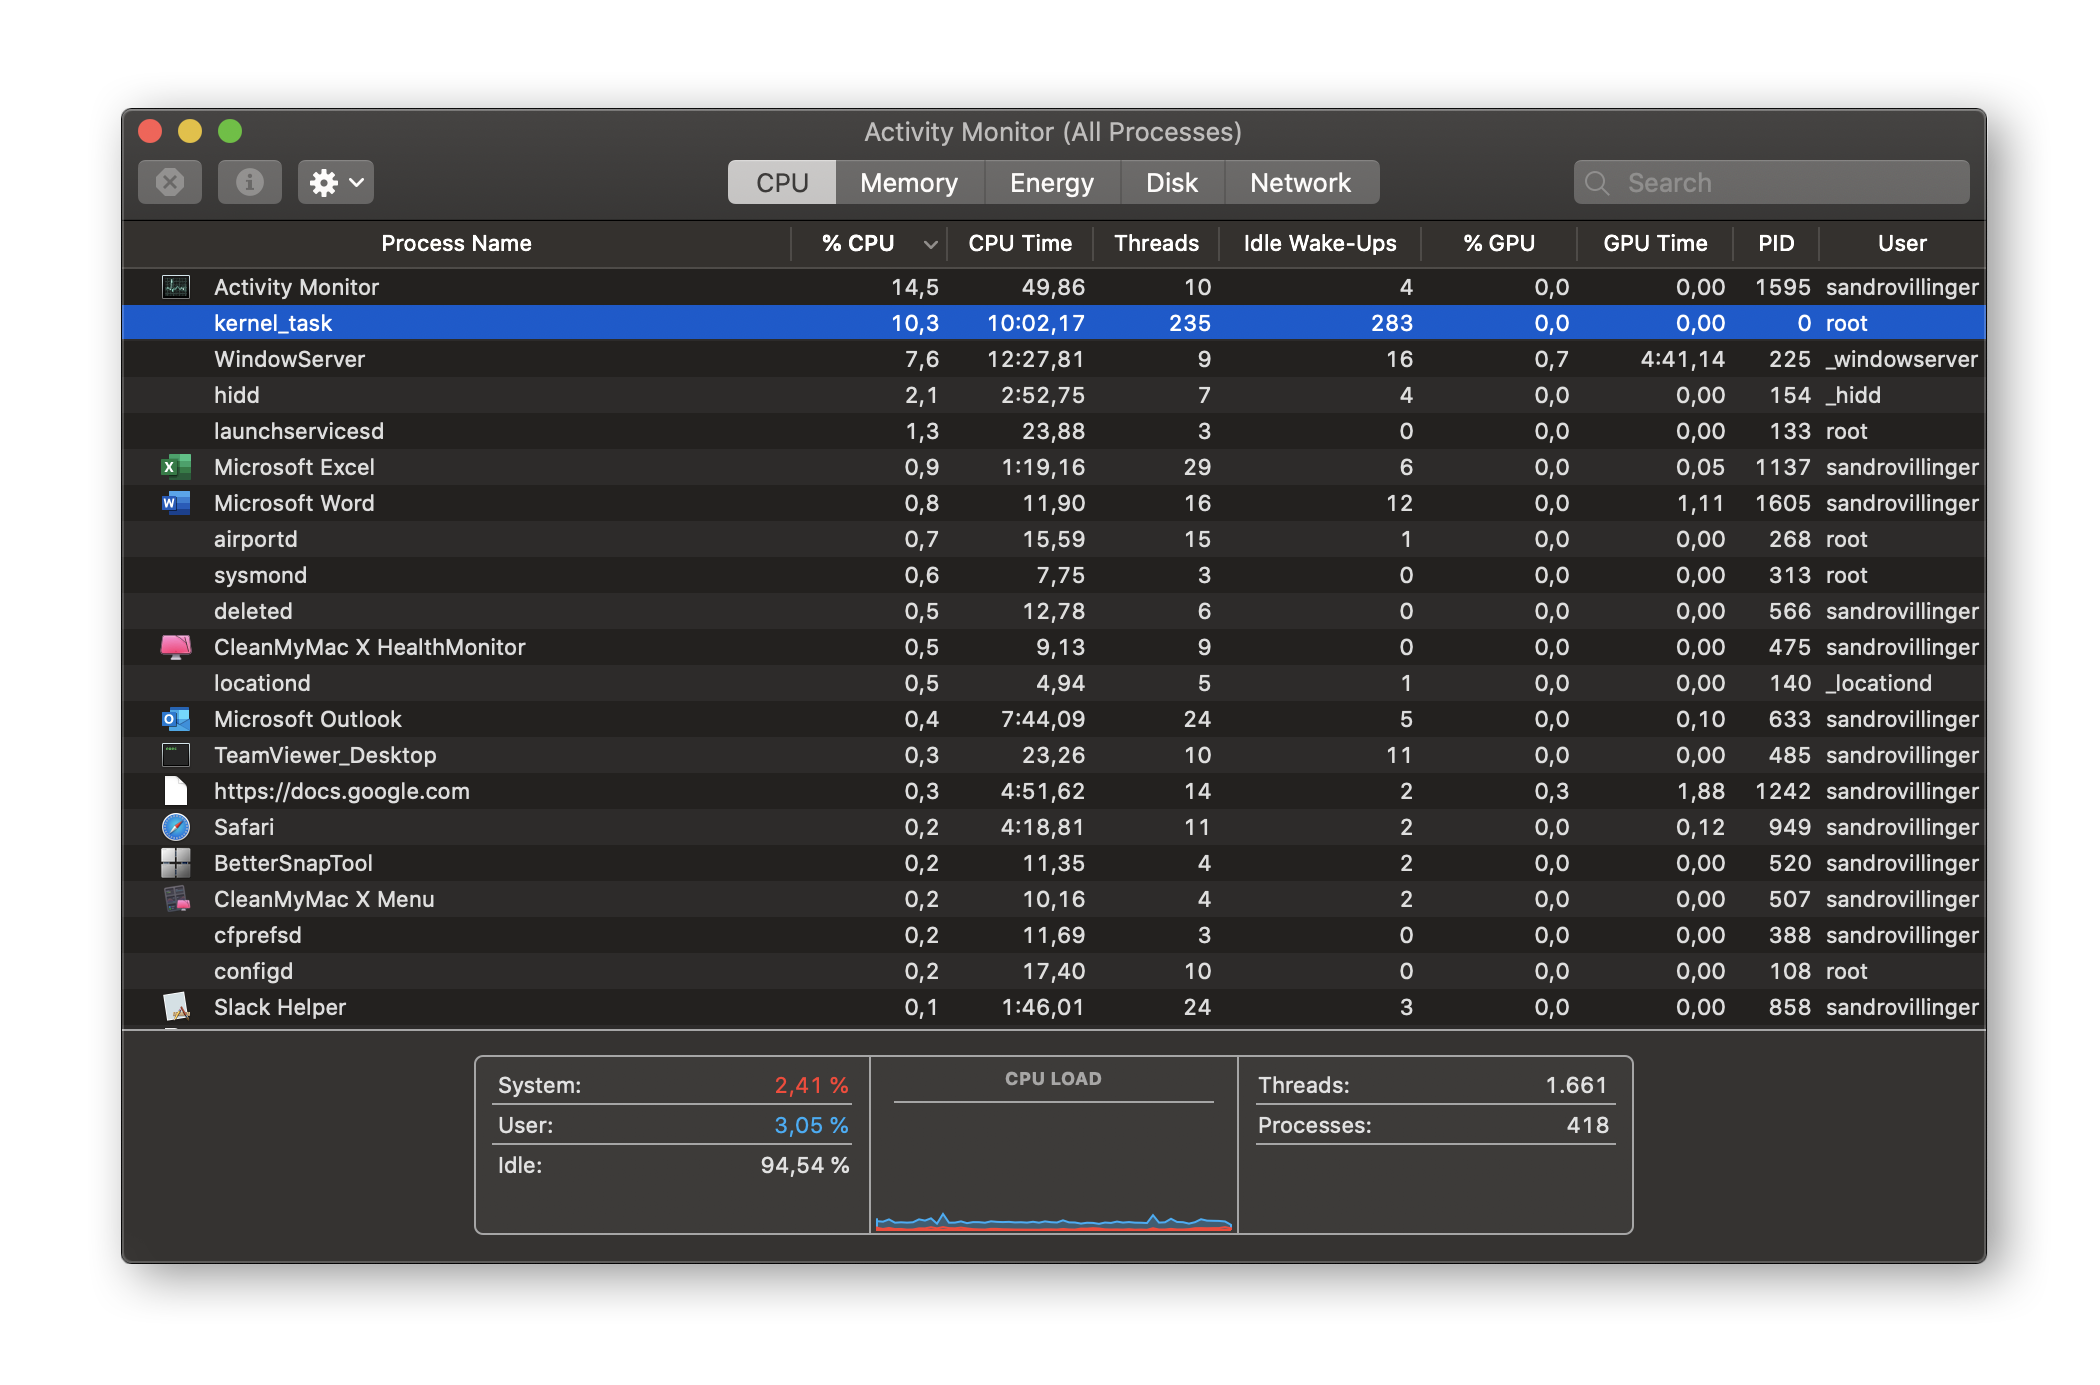The height and width of the screenshot is (1385, 2100).
Task: Select the WindowServer process row
Action: (x=600, y=359)
